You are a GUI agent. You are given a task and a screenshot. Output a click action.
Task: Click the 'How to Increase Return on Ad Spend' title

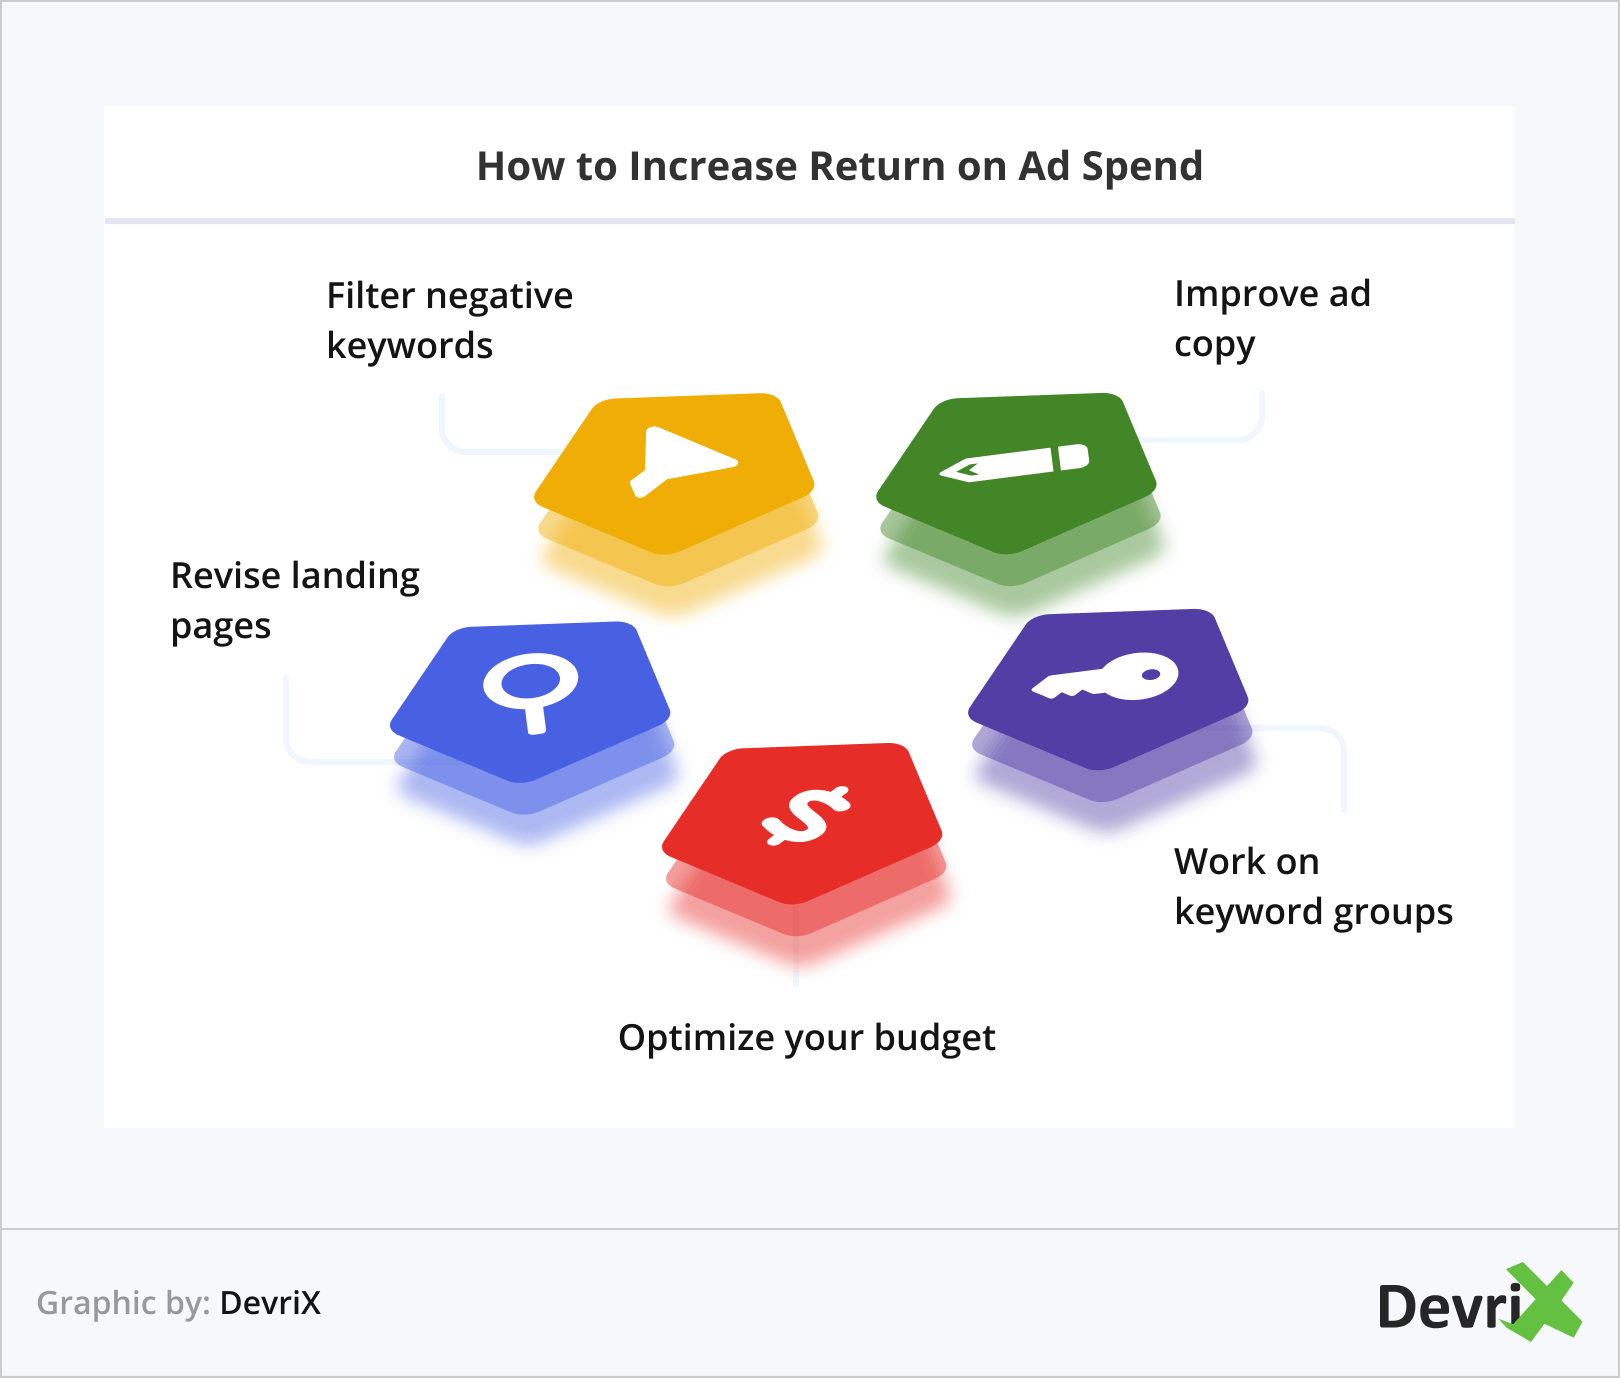[839, 166]
